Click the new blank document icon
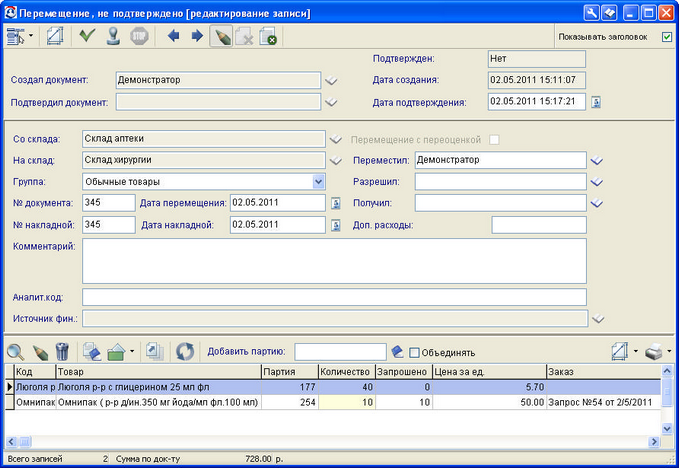The width and height of the screenshot is (679, 468). pyautogui.click(x=55, y=36)
